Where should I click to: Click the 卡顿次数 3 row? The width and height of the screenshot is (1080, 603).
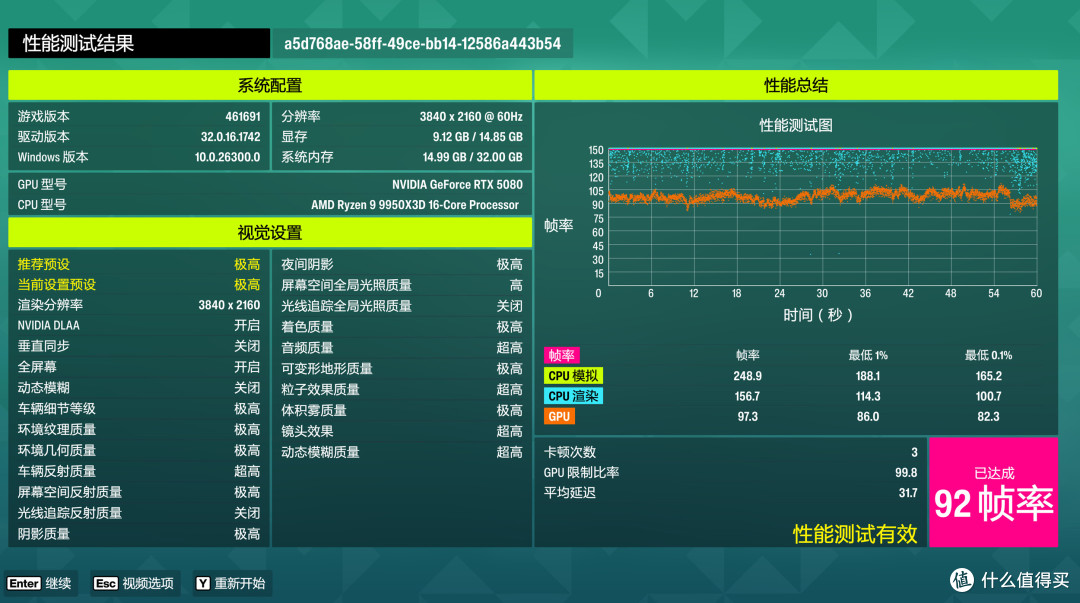[x=730, y=452]
